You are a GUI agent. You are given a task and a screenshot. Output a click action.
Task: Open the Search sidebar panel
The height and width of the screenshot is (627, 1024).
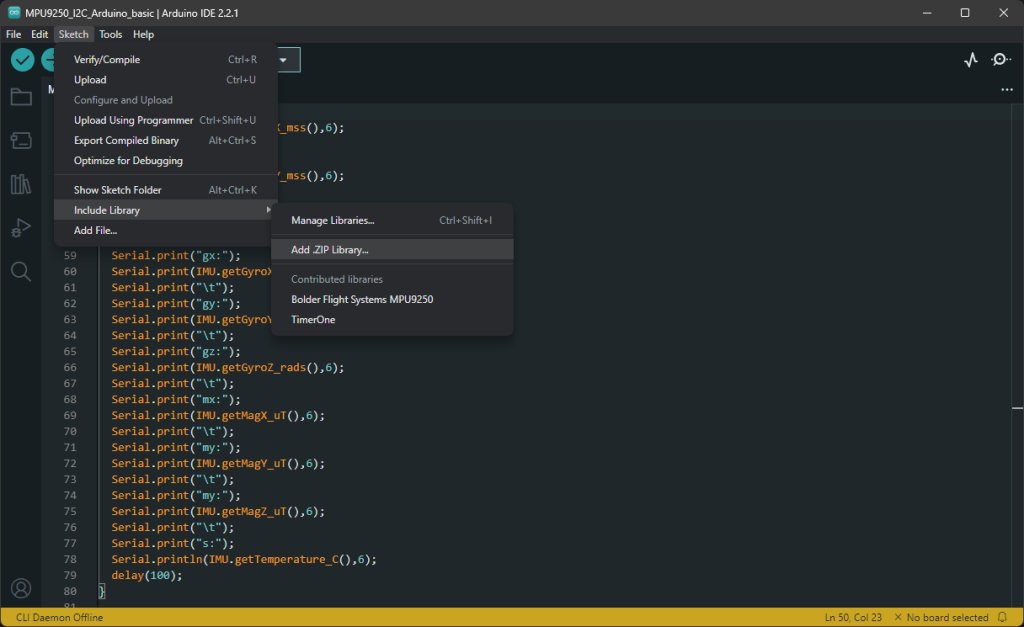tap(22, 270)
